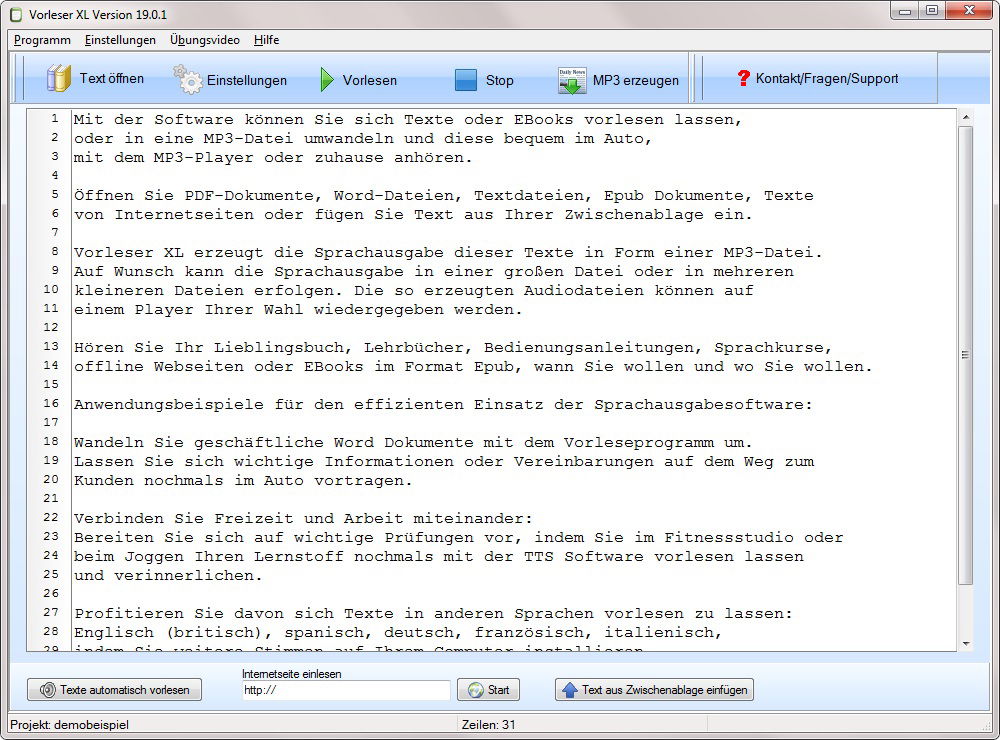Click the Vorlesen toolbar label
Screen dimensions: 1000x740
coord(370,80)
